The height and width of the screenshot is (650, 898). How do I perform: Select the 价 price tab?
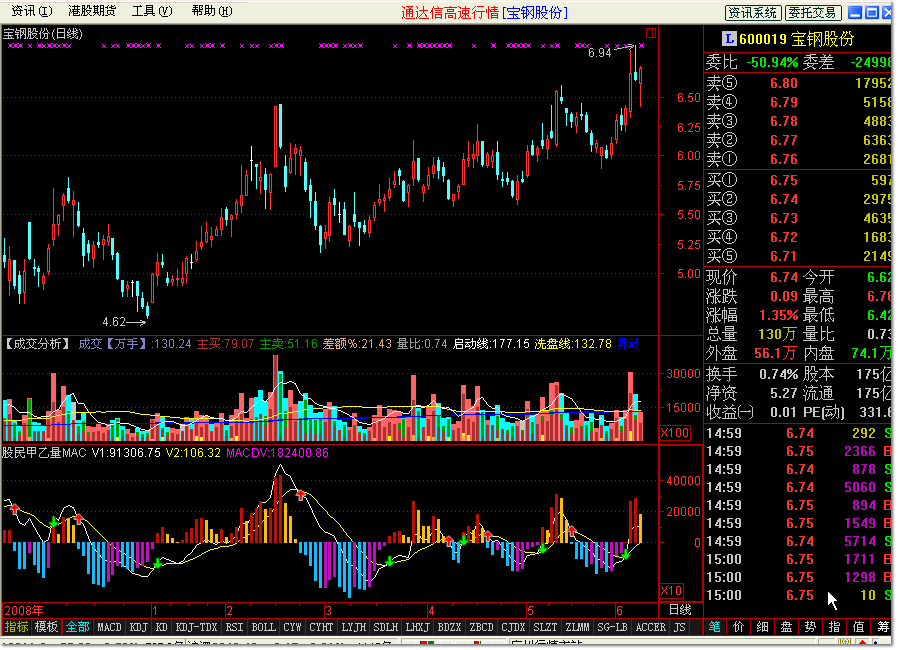coord(739,627)
